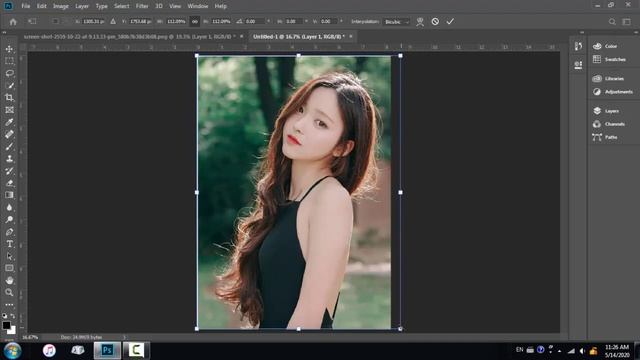Open the History panel icon
Screen dimensions: 640x360
[578, 46]
